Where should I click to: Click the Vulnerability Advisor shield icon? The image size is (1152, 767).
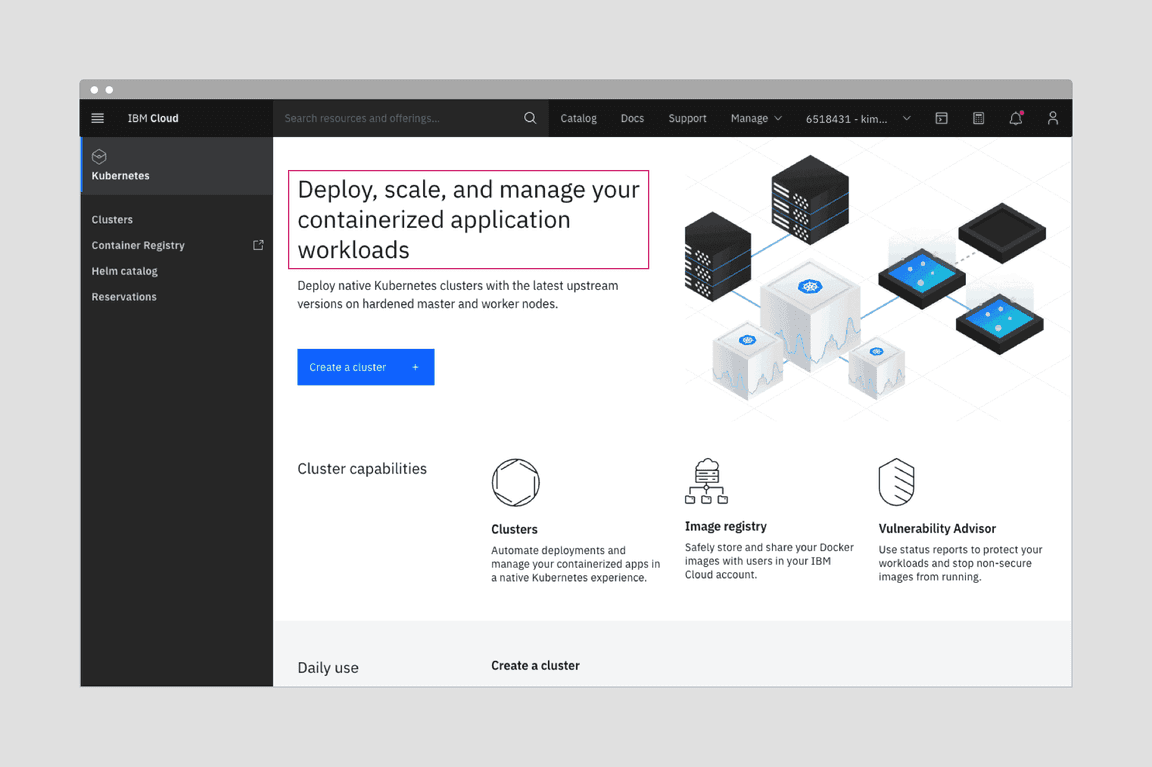pos(896,481)
